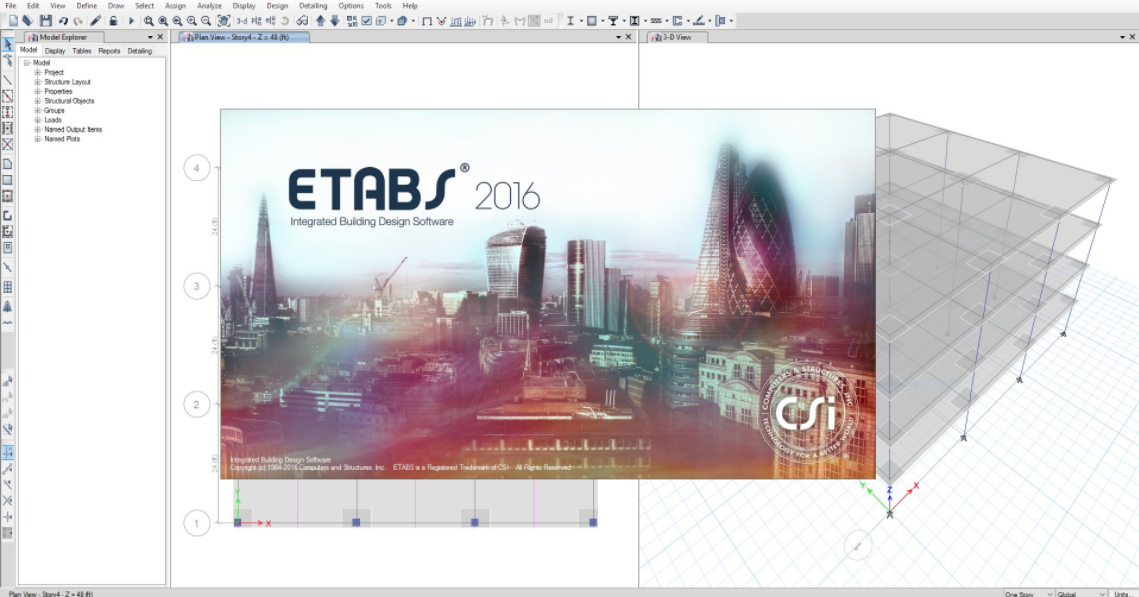This screenshot has width=1139, height=597.
Task: Pick the draw grids tool
Action: tap(7, 287)
